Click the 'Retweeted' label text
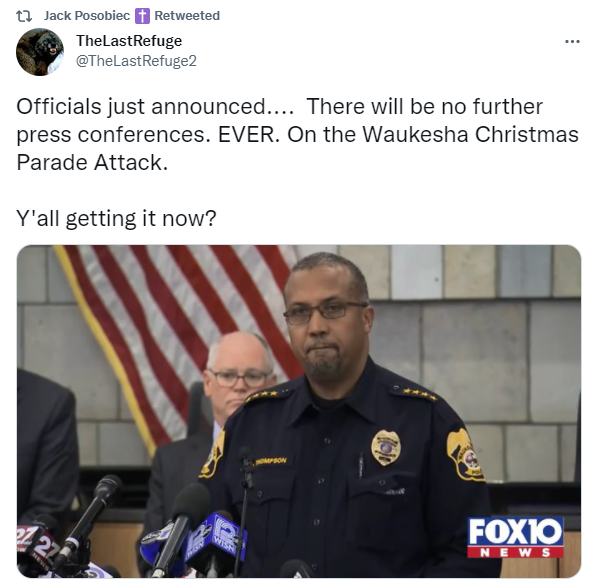Screen dimensions: 595x586 pyautogui.click(x=187, y=16)
